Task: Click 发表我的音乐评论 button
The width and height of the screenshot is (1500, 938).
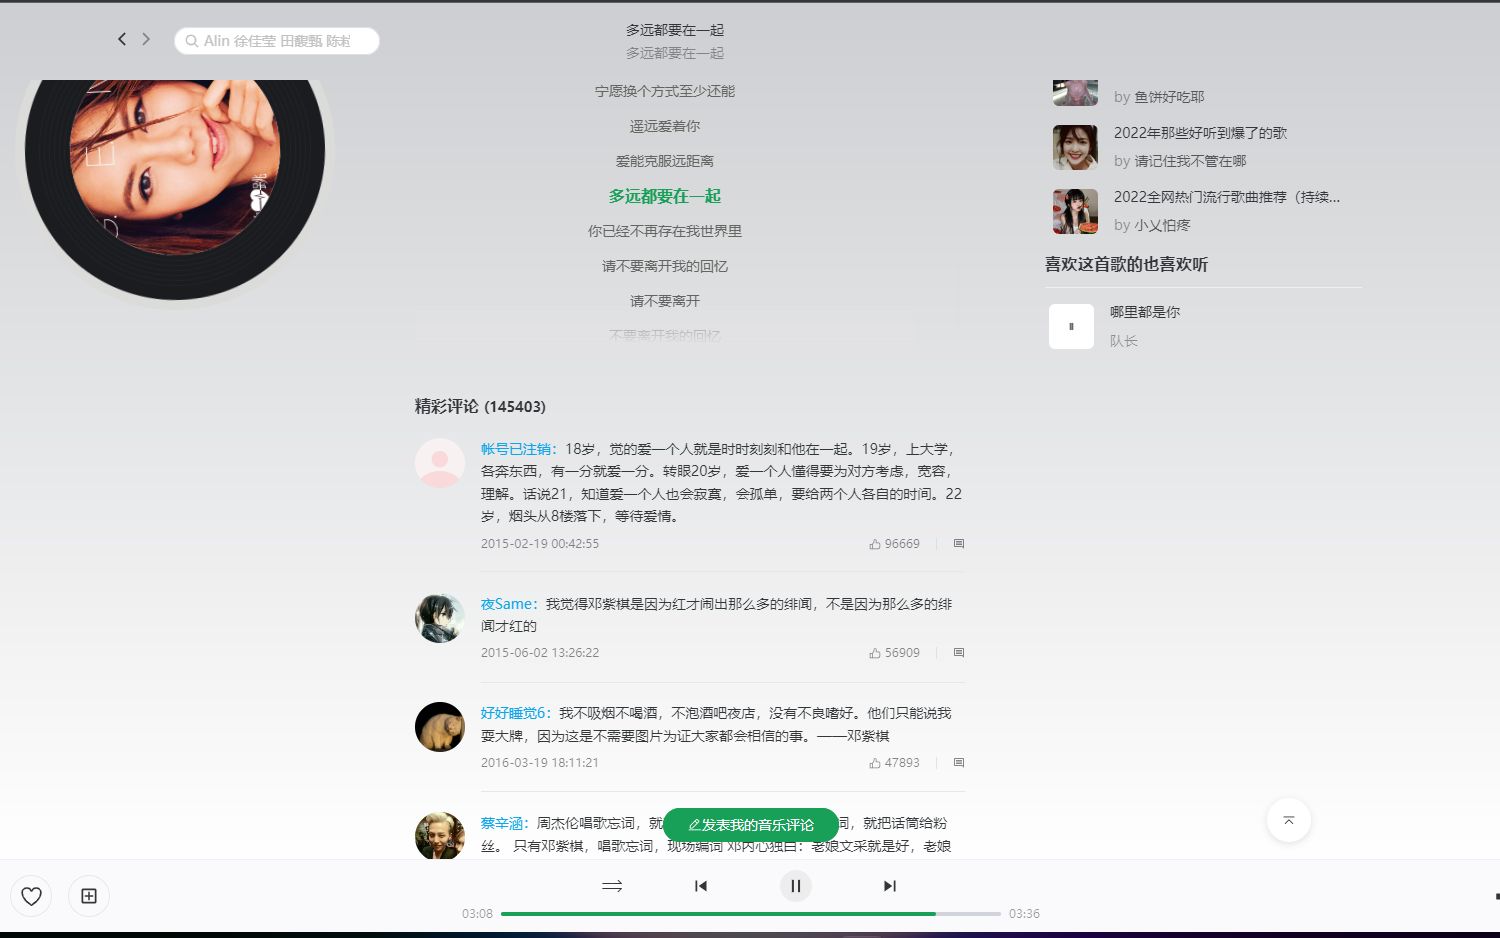Action: pos(751,825)
